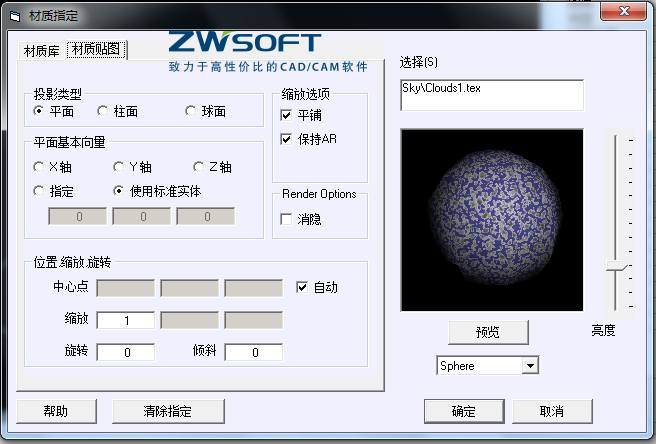Viewport: 656px width, 444px height.
Task: Choose 柱面 projection type
Action: (x=102, y=111)
